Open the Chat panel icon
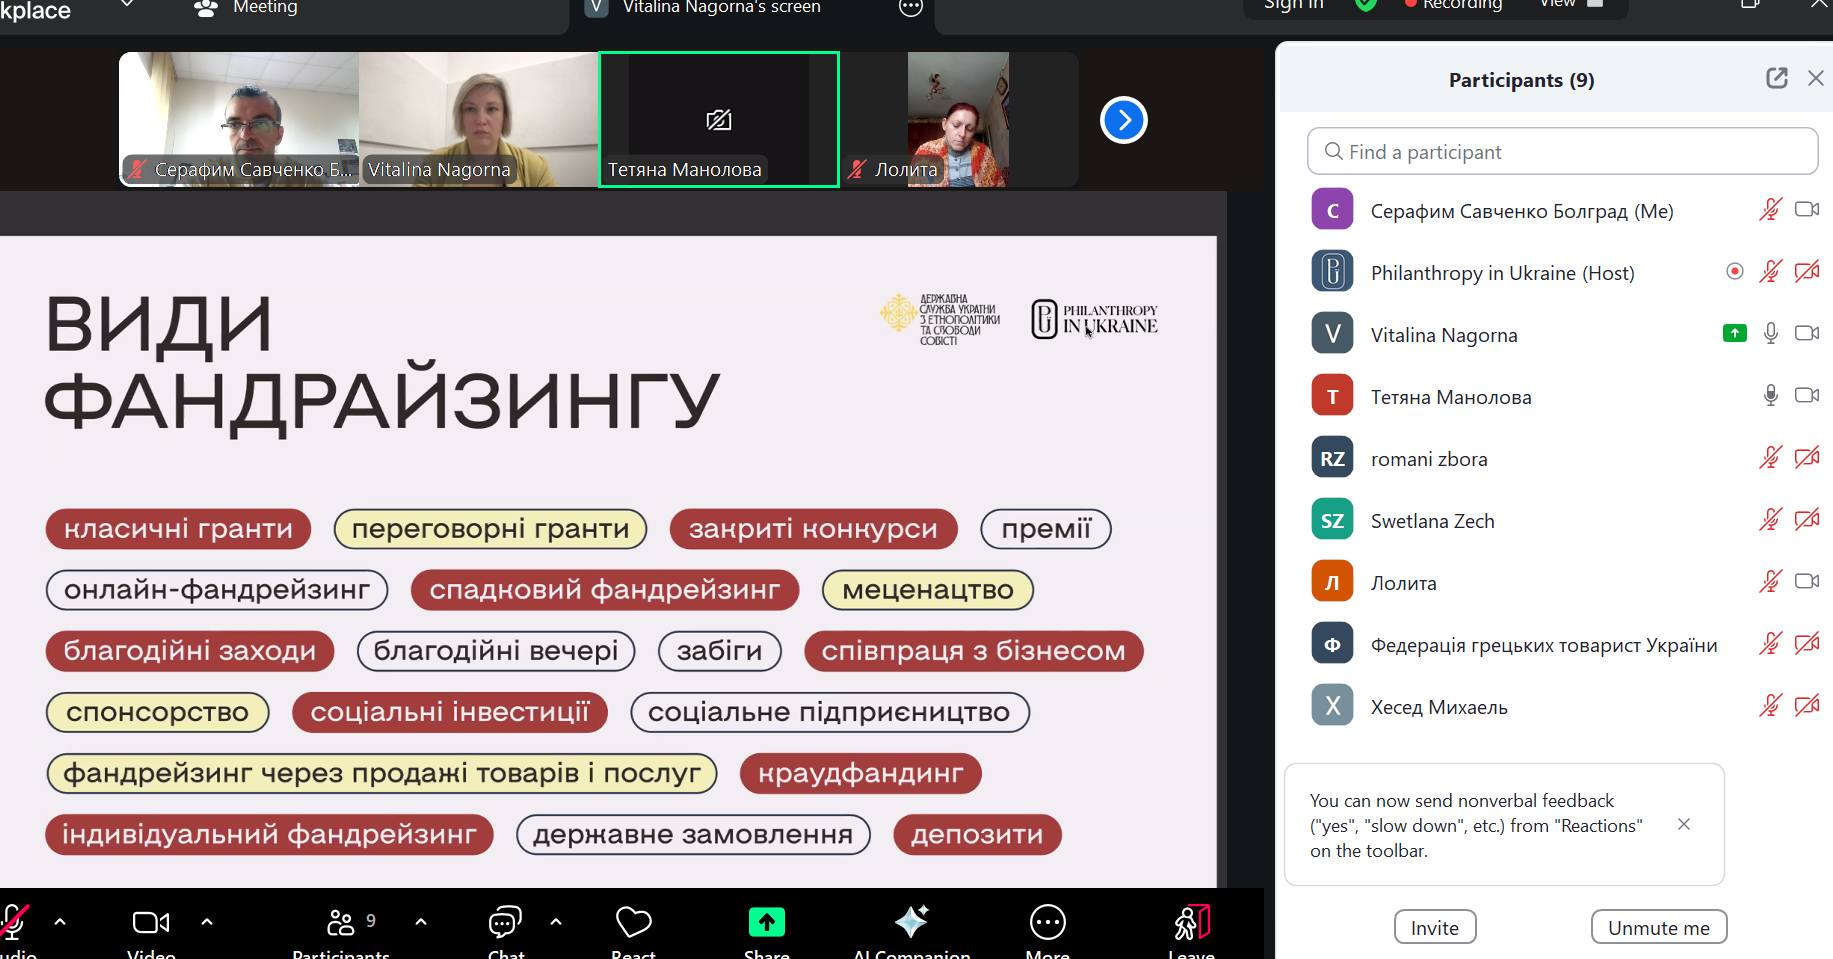Viewport: 1833px width, 959px height. [505, 922]
